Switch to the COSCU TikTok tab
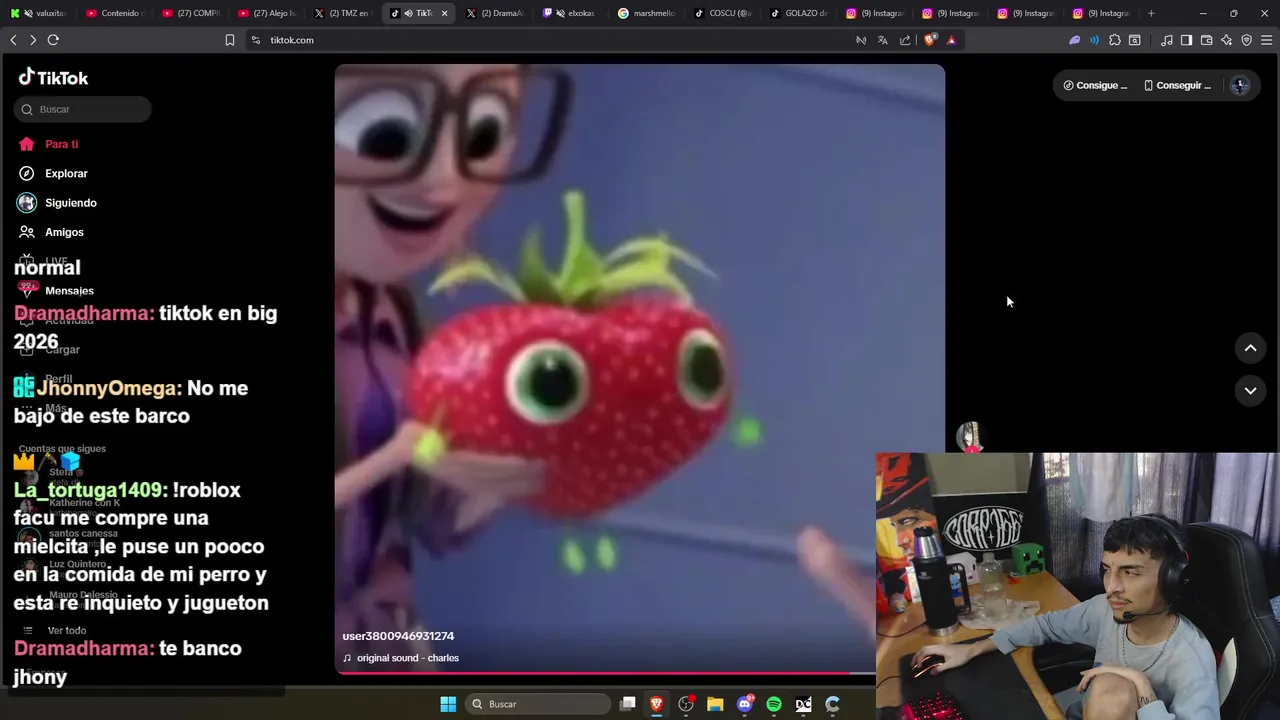Image resolution: width=1280 pixels, height=720 pixels. 722,13
